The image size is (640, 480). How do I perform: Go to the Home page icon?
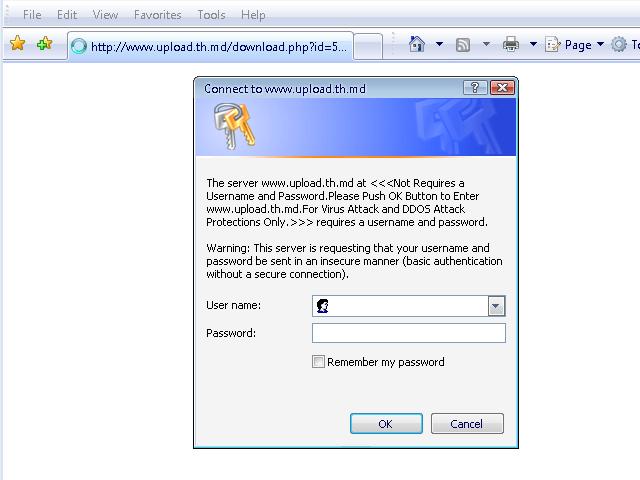tap(417, 44)
